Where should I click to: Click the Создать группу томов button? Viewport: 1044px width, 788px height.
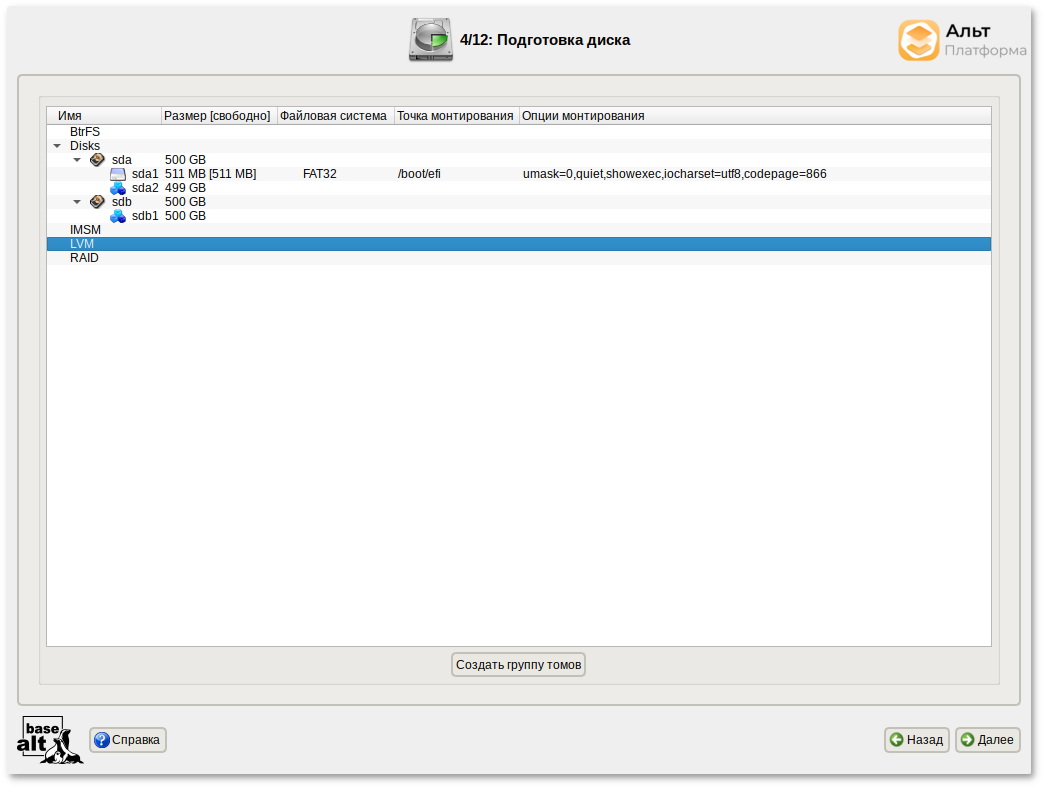pos(518,664)
